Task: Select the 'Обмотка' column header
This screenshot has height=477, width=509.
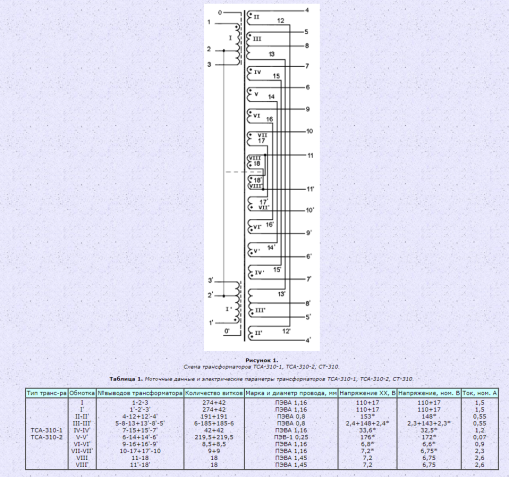Action: pos(82,393)
